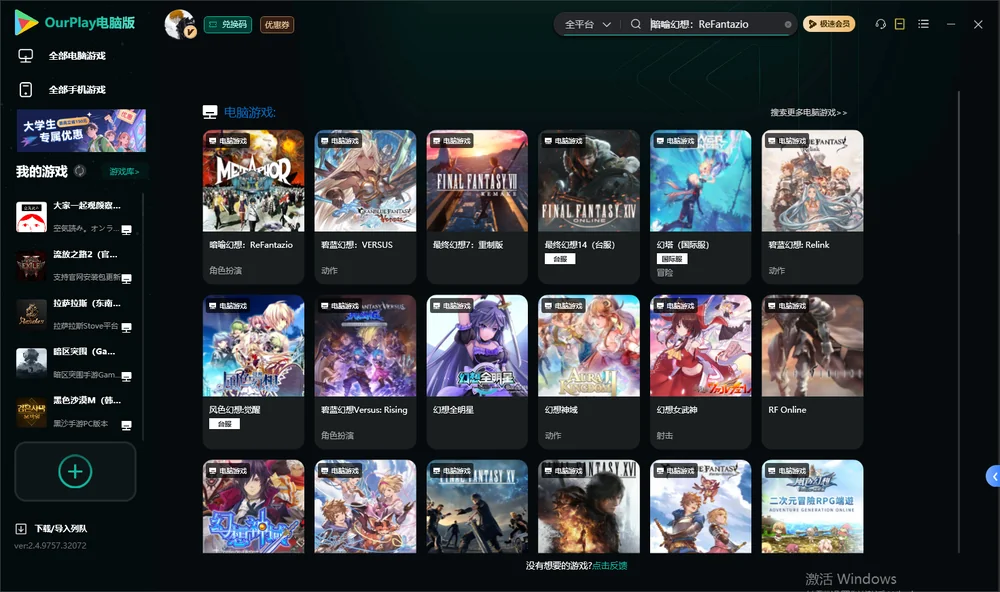Screen dimensions: 1000x592
Task: Select 暗区突围 in my games list
Action: click(75, 363)
